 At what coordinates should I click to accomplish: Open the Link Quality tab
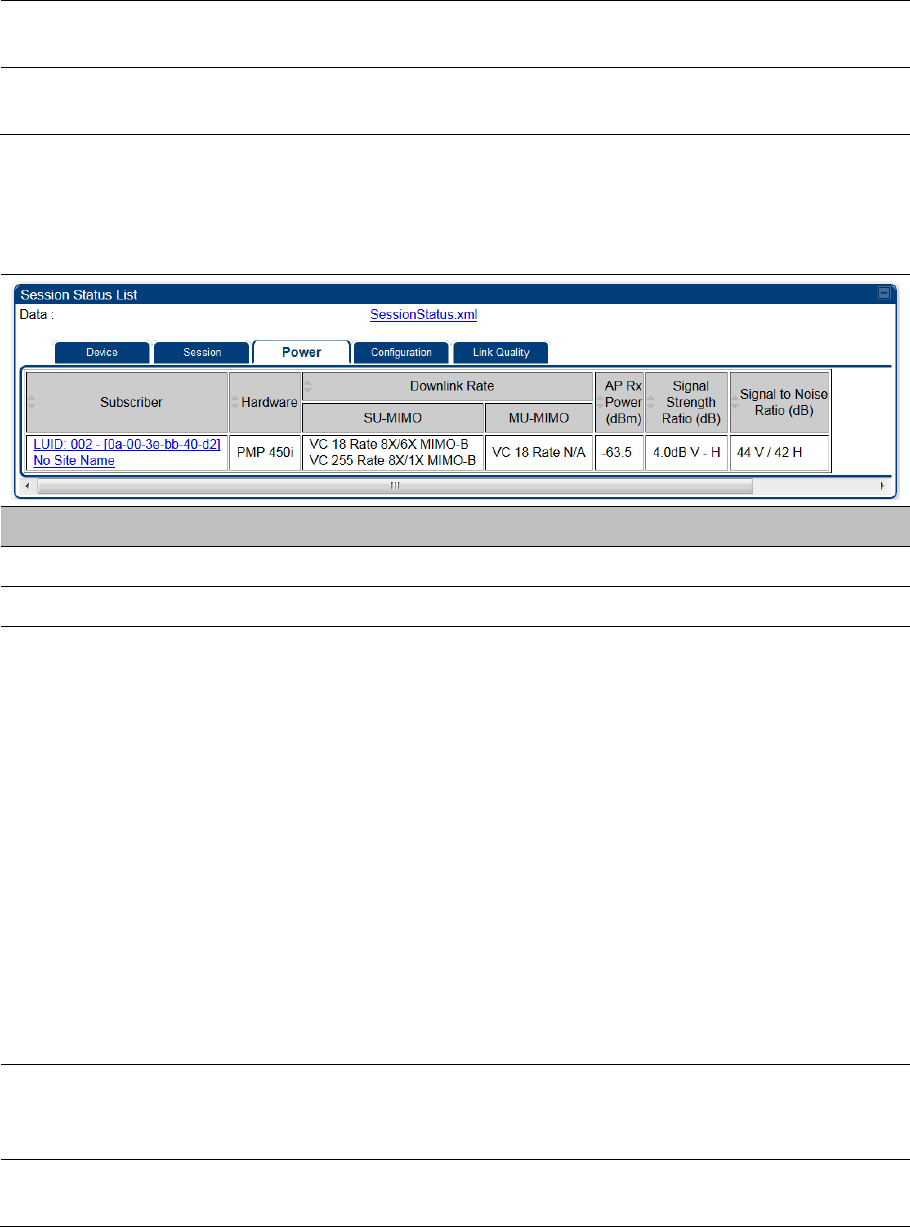(x=501, y=352)
